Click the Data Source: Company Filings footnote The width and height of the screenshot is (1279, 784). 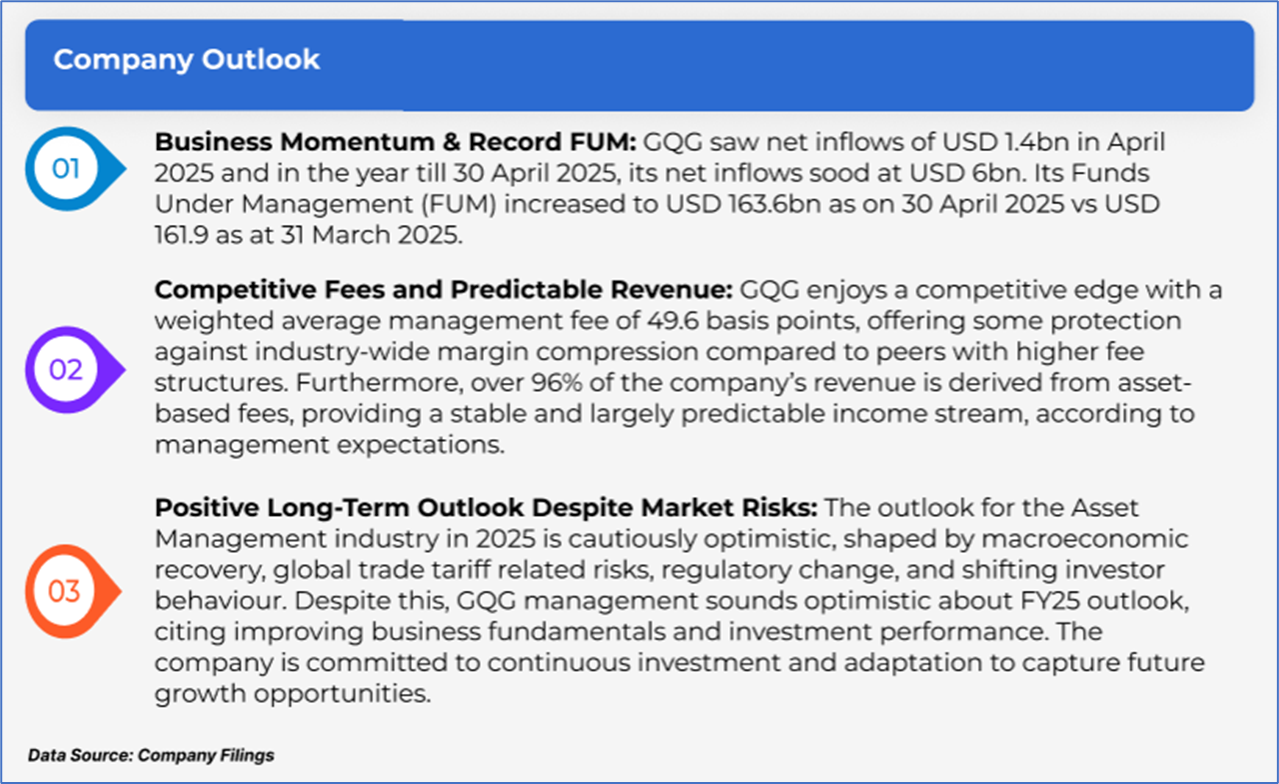tap(151, 755)
